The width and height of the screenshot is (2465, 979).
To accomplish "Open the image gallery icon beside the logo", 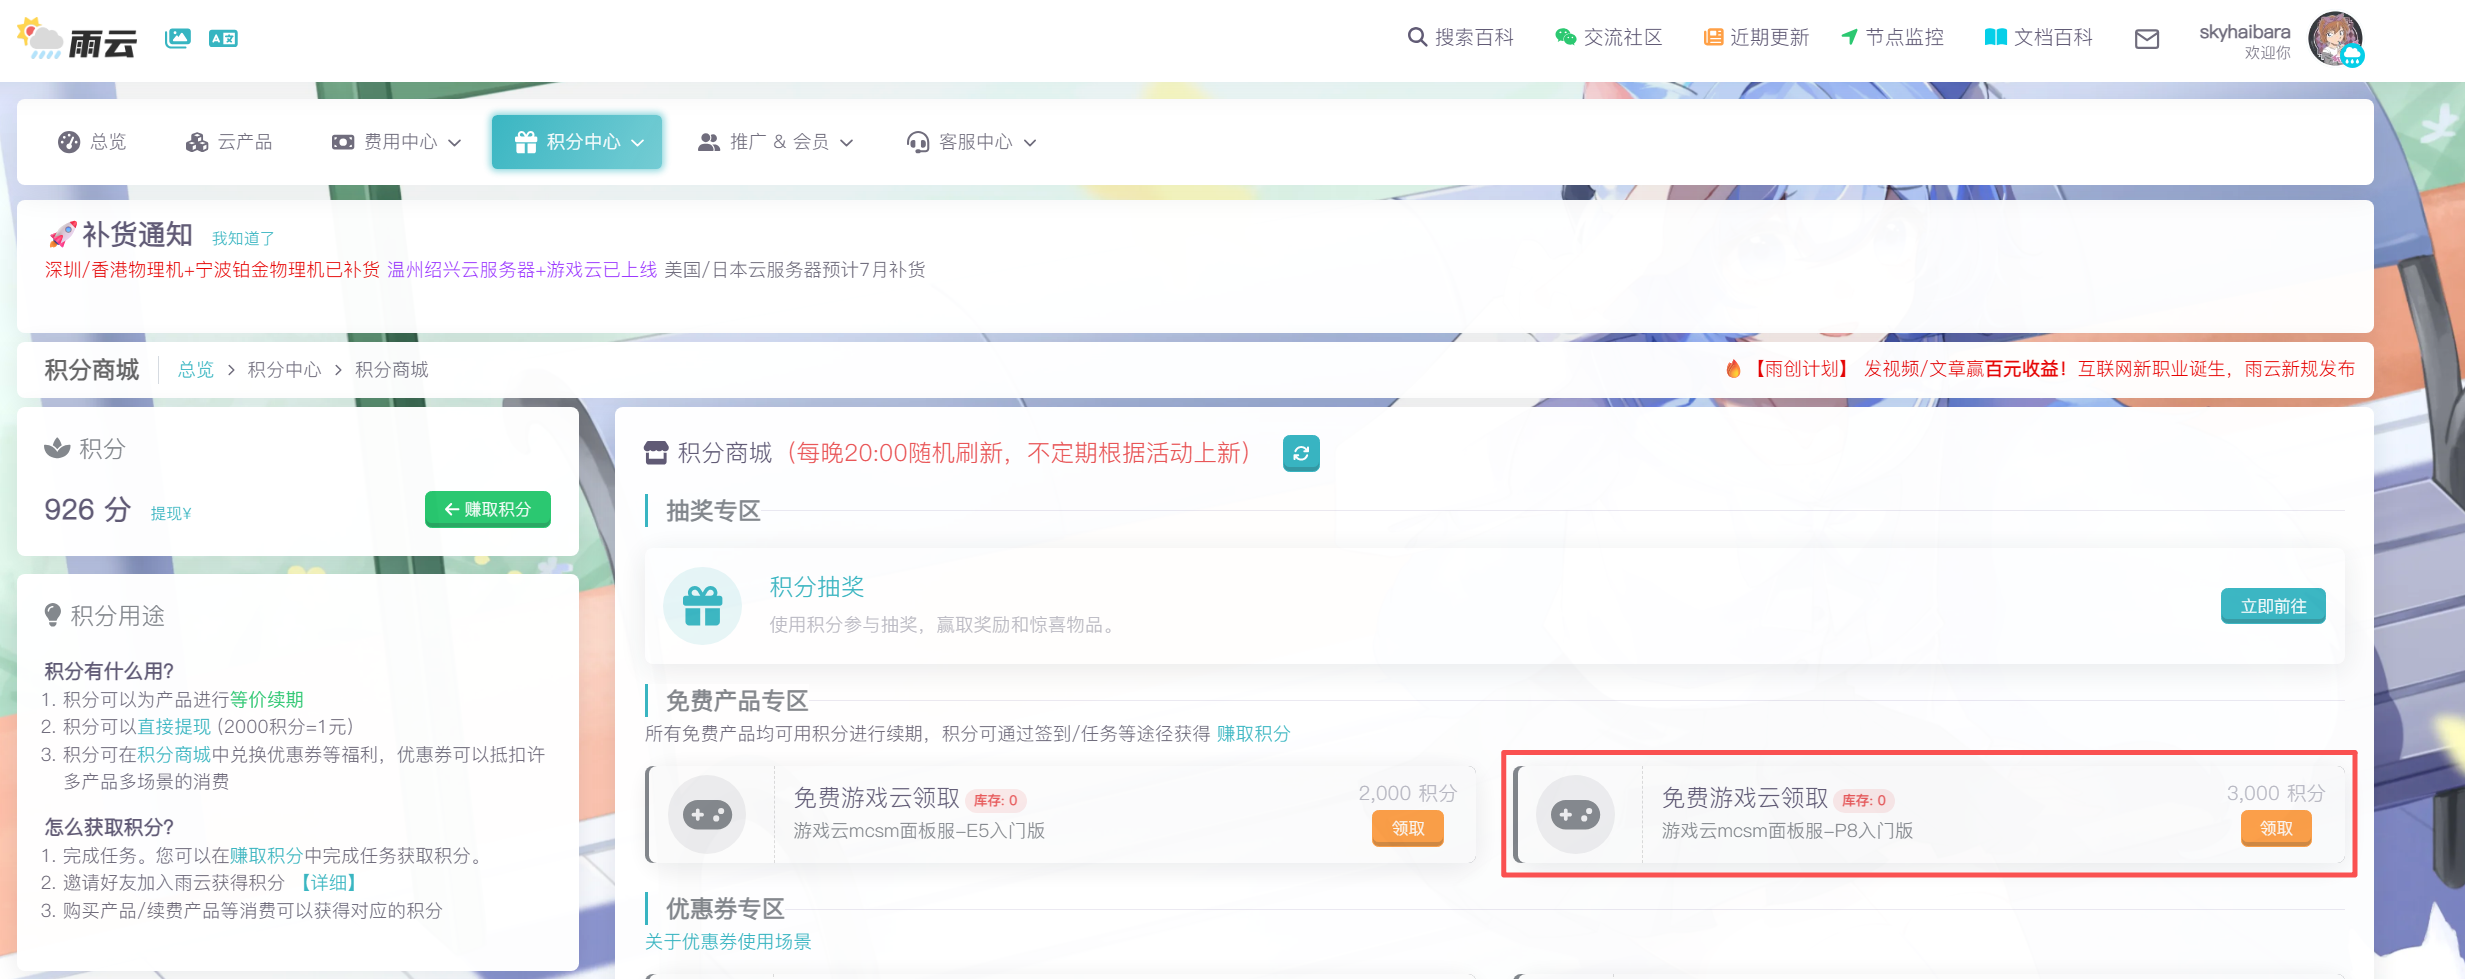I will click(x=178, y=38).
